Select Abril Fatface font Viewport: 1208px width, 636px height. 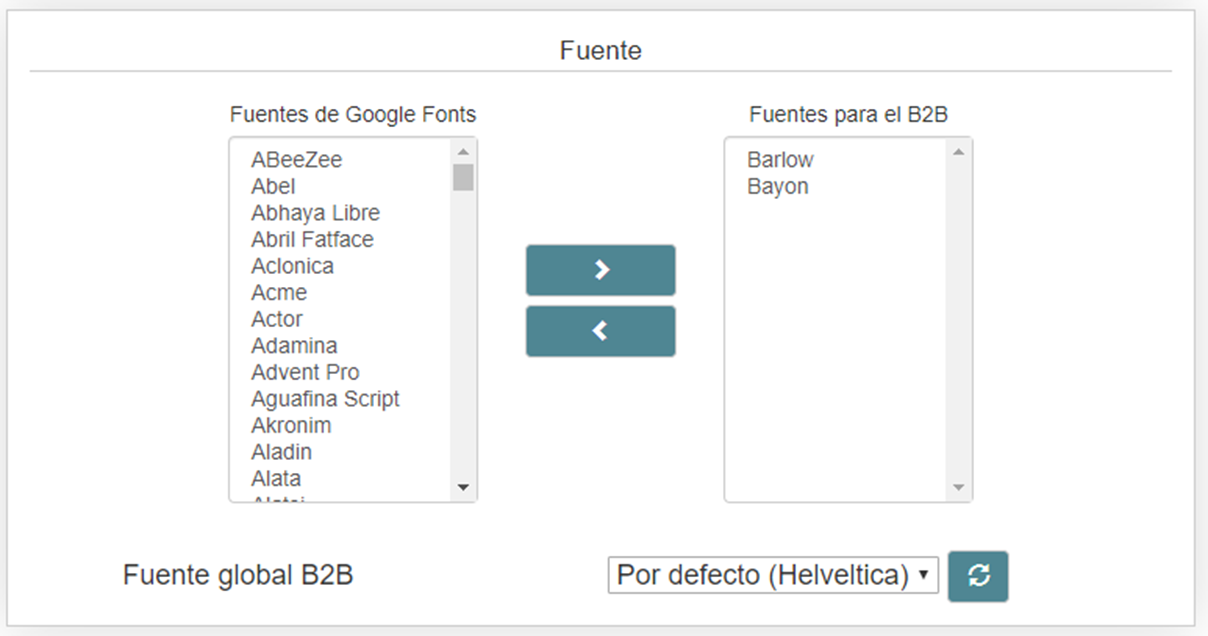[312, 240]
